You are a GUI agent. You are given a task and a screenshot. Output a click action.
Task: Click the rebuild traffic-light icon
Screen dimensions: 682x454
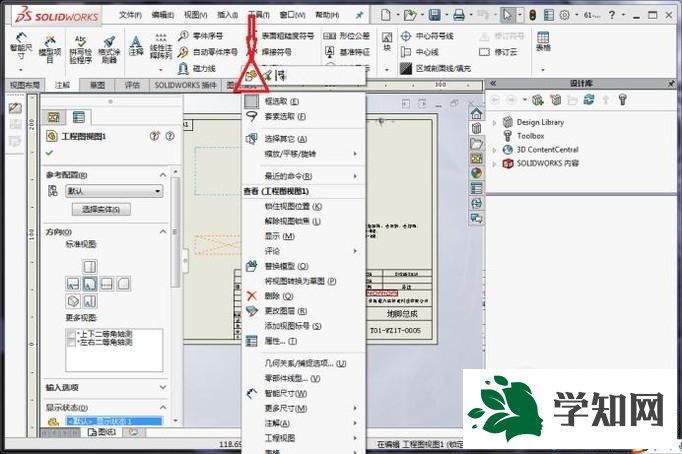(533, 15)
